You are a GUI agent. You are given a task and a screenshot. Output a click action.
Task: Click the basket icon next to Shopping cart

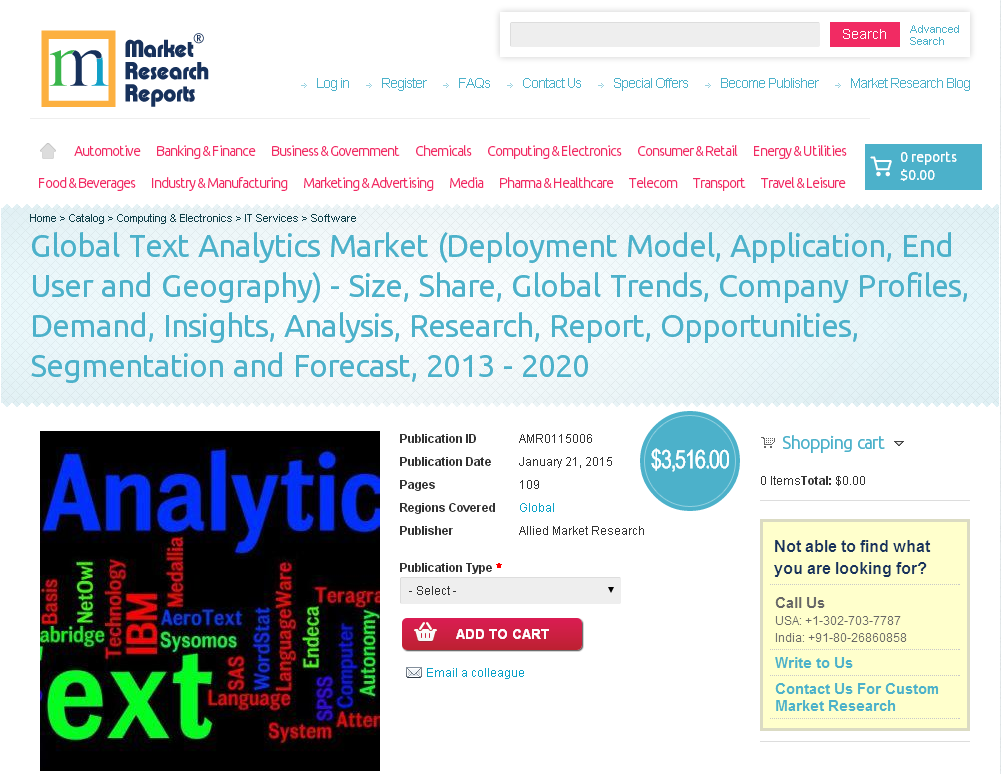coord(768,442)
